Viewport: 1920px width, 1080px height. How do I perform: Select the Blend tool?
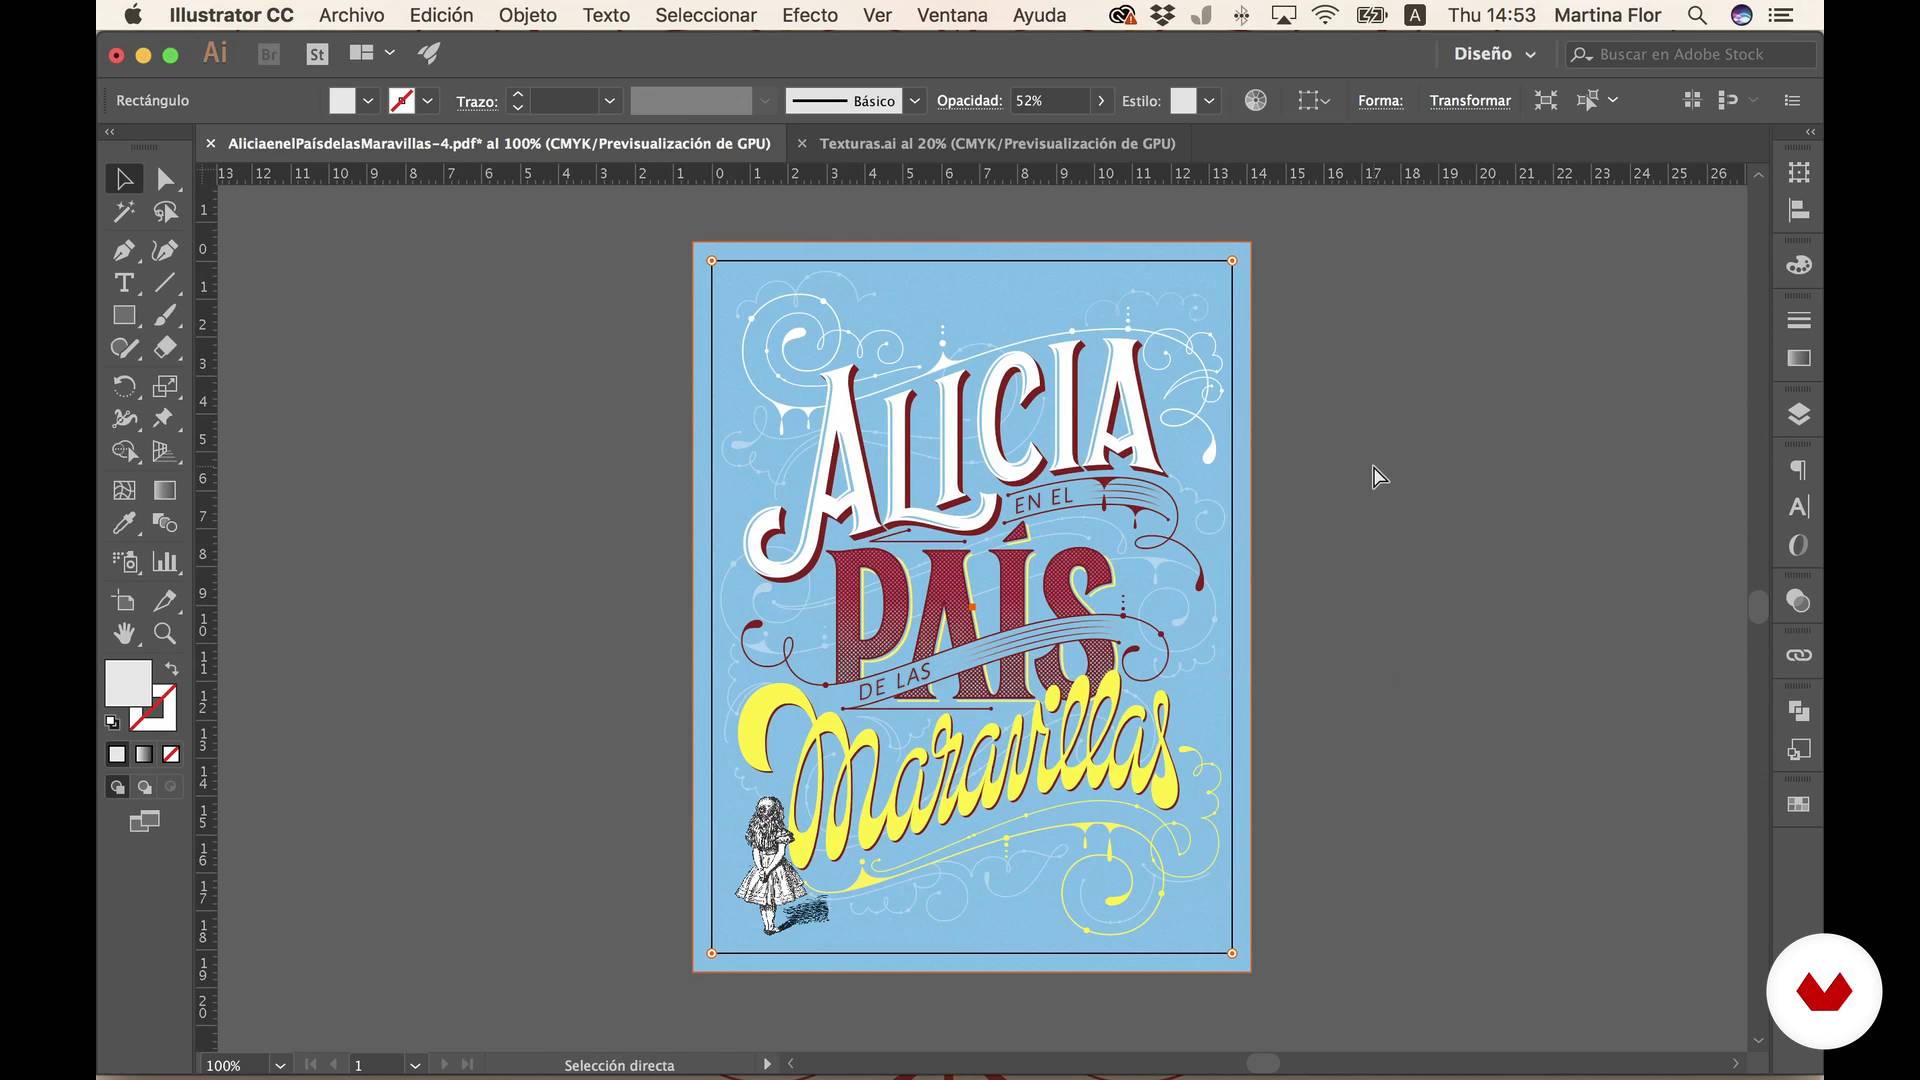coord(165,523)
